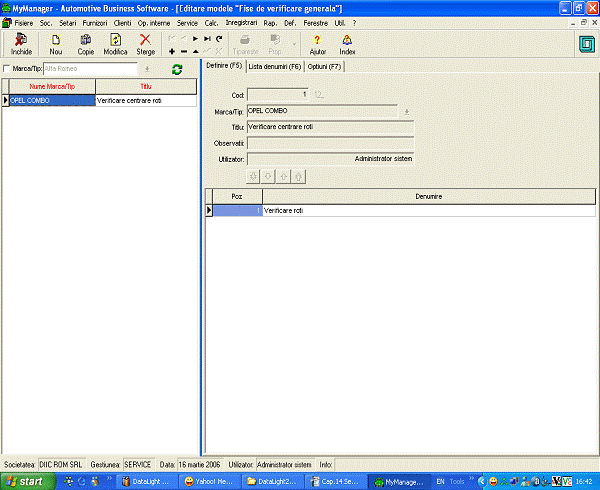The height and width of the screenshot is (490, 600).
Task: Click the Inchide toolbar icon
Action: 21,43
